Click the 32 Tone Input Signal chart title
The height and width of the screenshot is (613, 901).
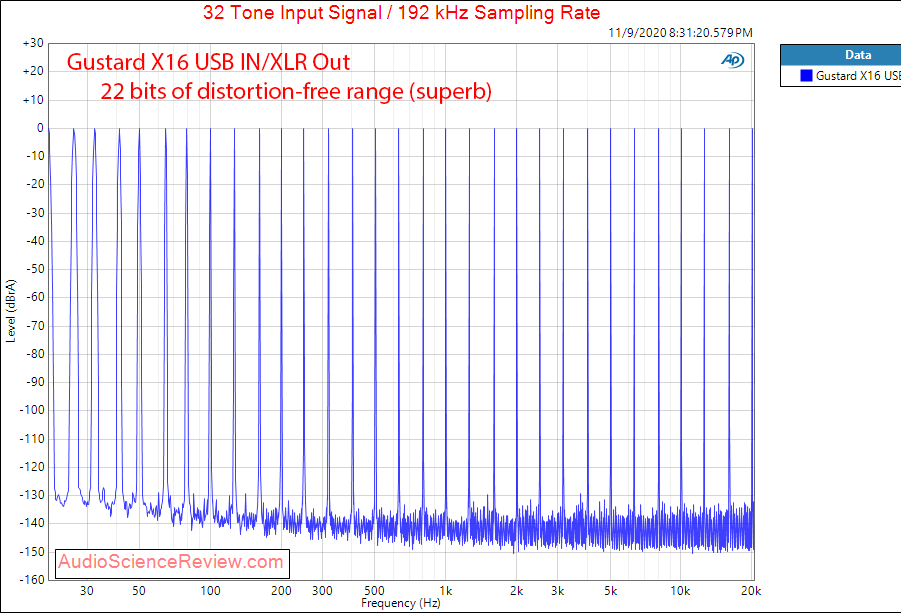tap(402, 13)
